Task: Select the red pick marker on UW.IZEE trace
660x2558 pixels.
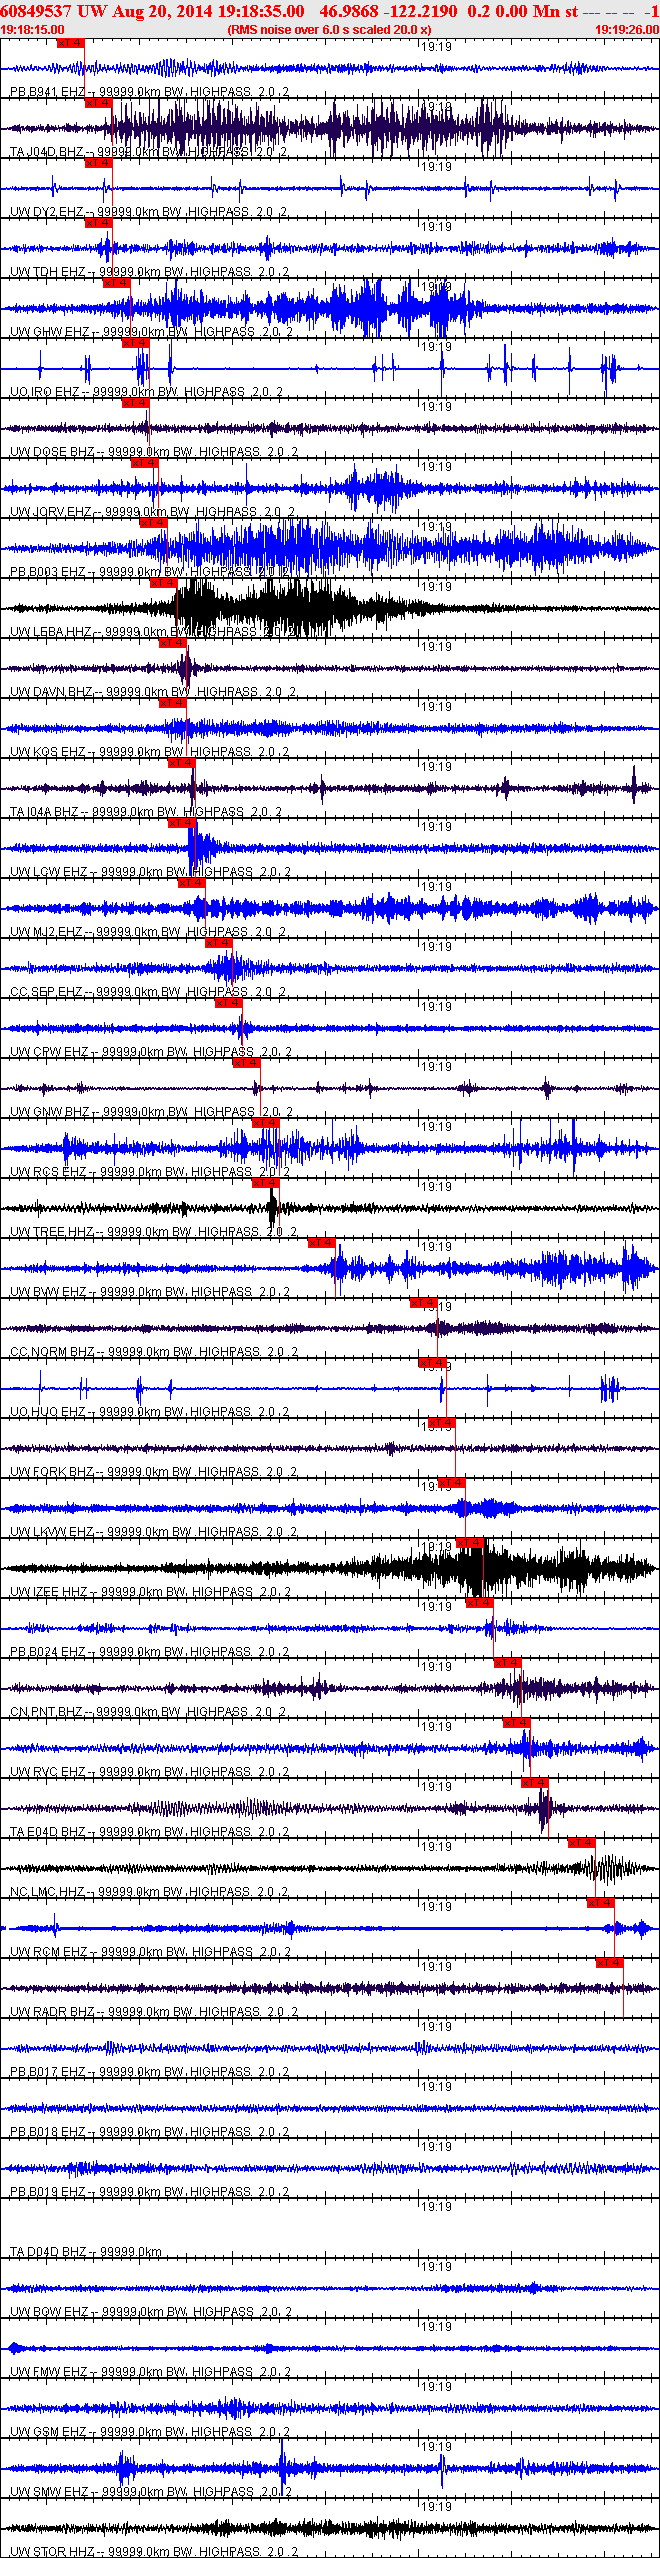Action: (470, 1543)
